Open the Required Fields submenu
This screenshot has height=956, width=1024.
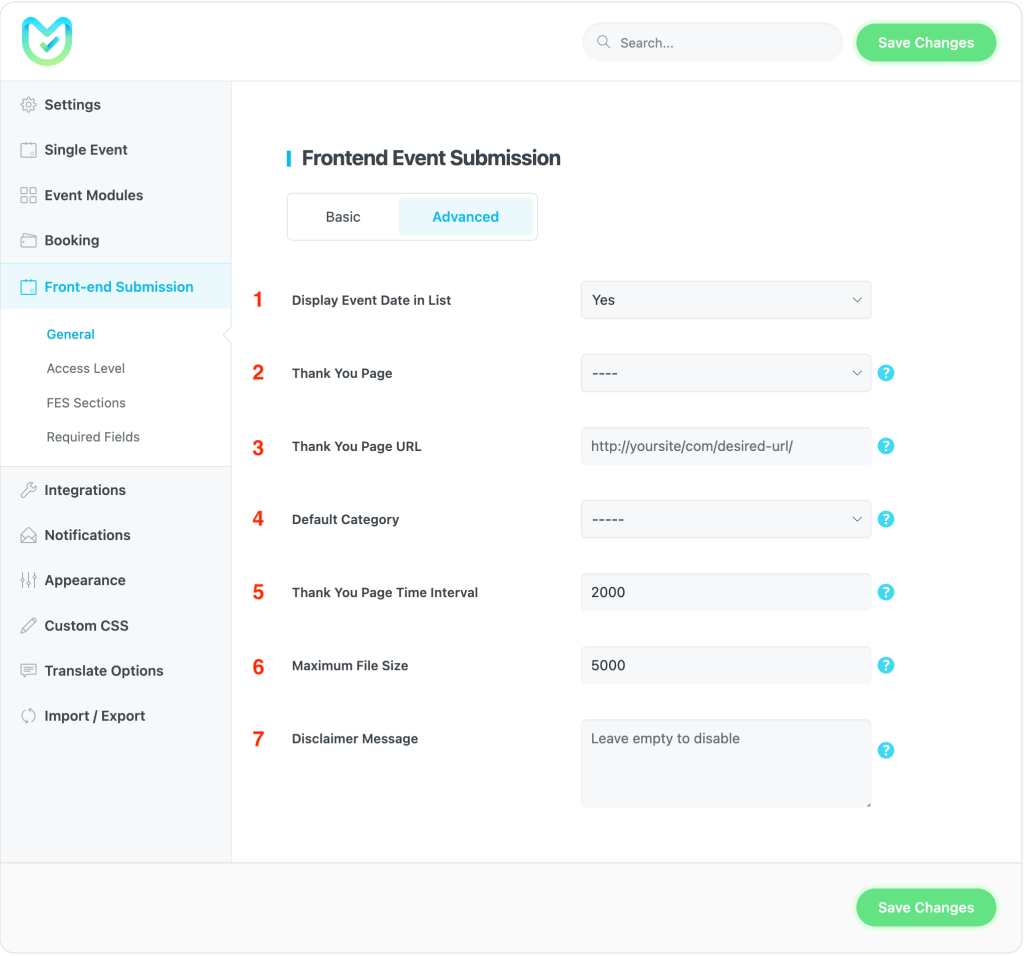(x=93, y=437)
